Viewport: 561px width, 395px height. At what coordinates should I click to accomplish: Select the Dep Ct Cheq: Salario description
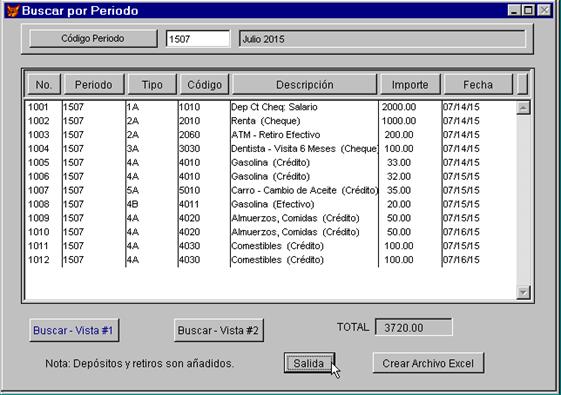point(274,107)
